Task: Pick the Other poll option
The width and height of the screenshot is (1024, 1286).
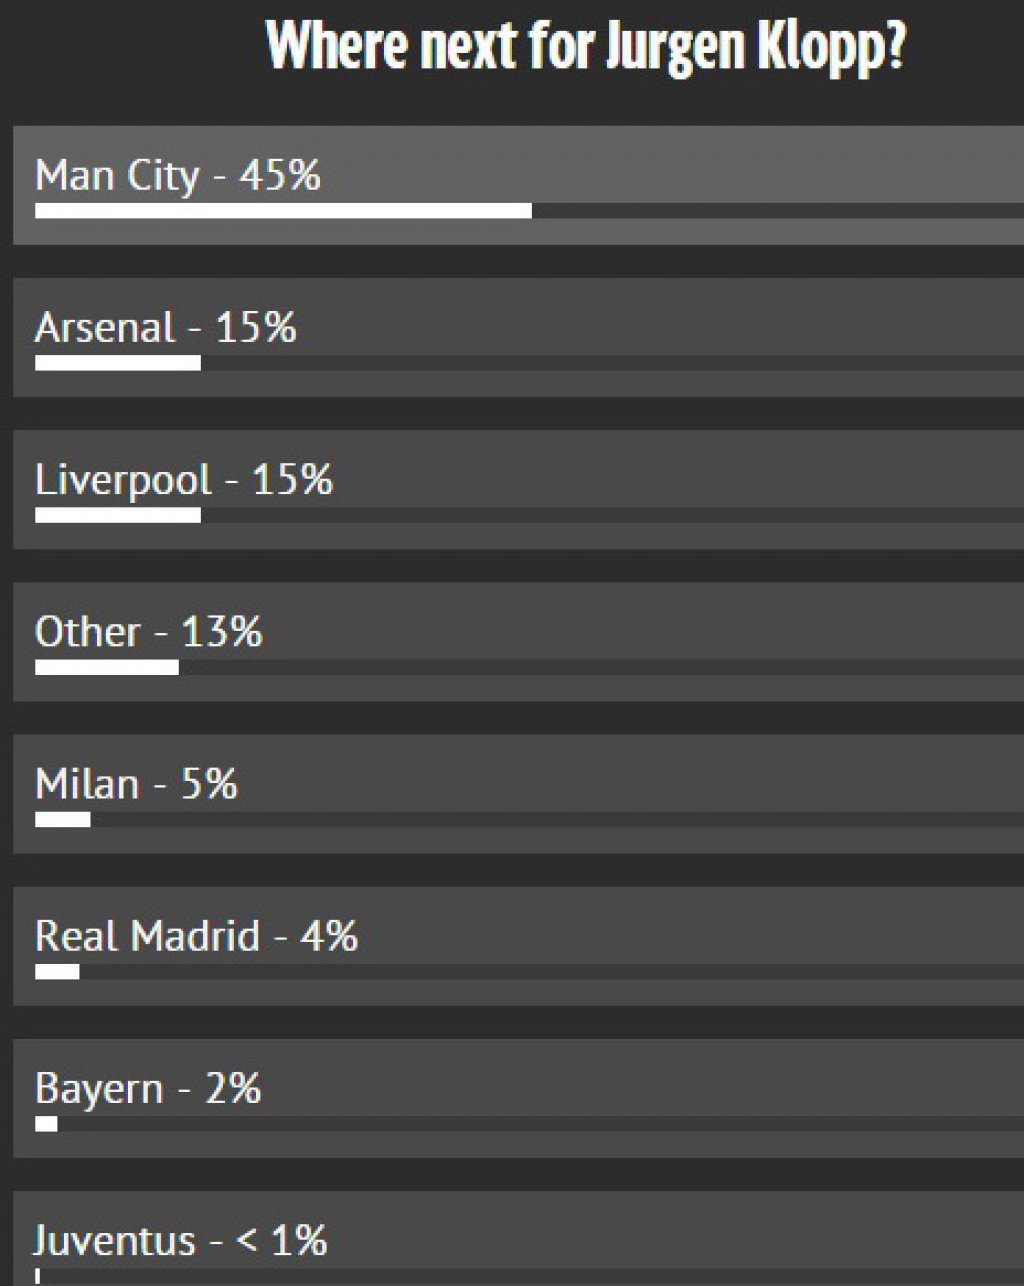Action: 518,642
